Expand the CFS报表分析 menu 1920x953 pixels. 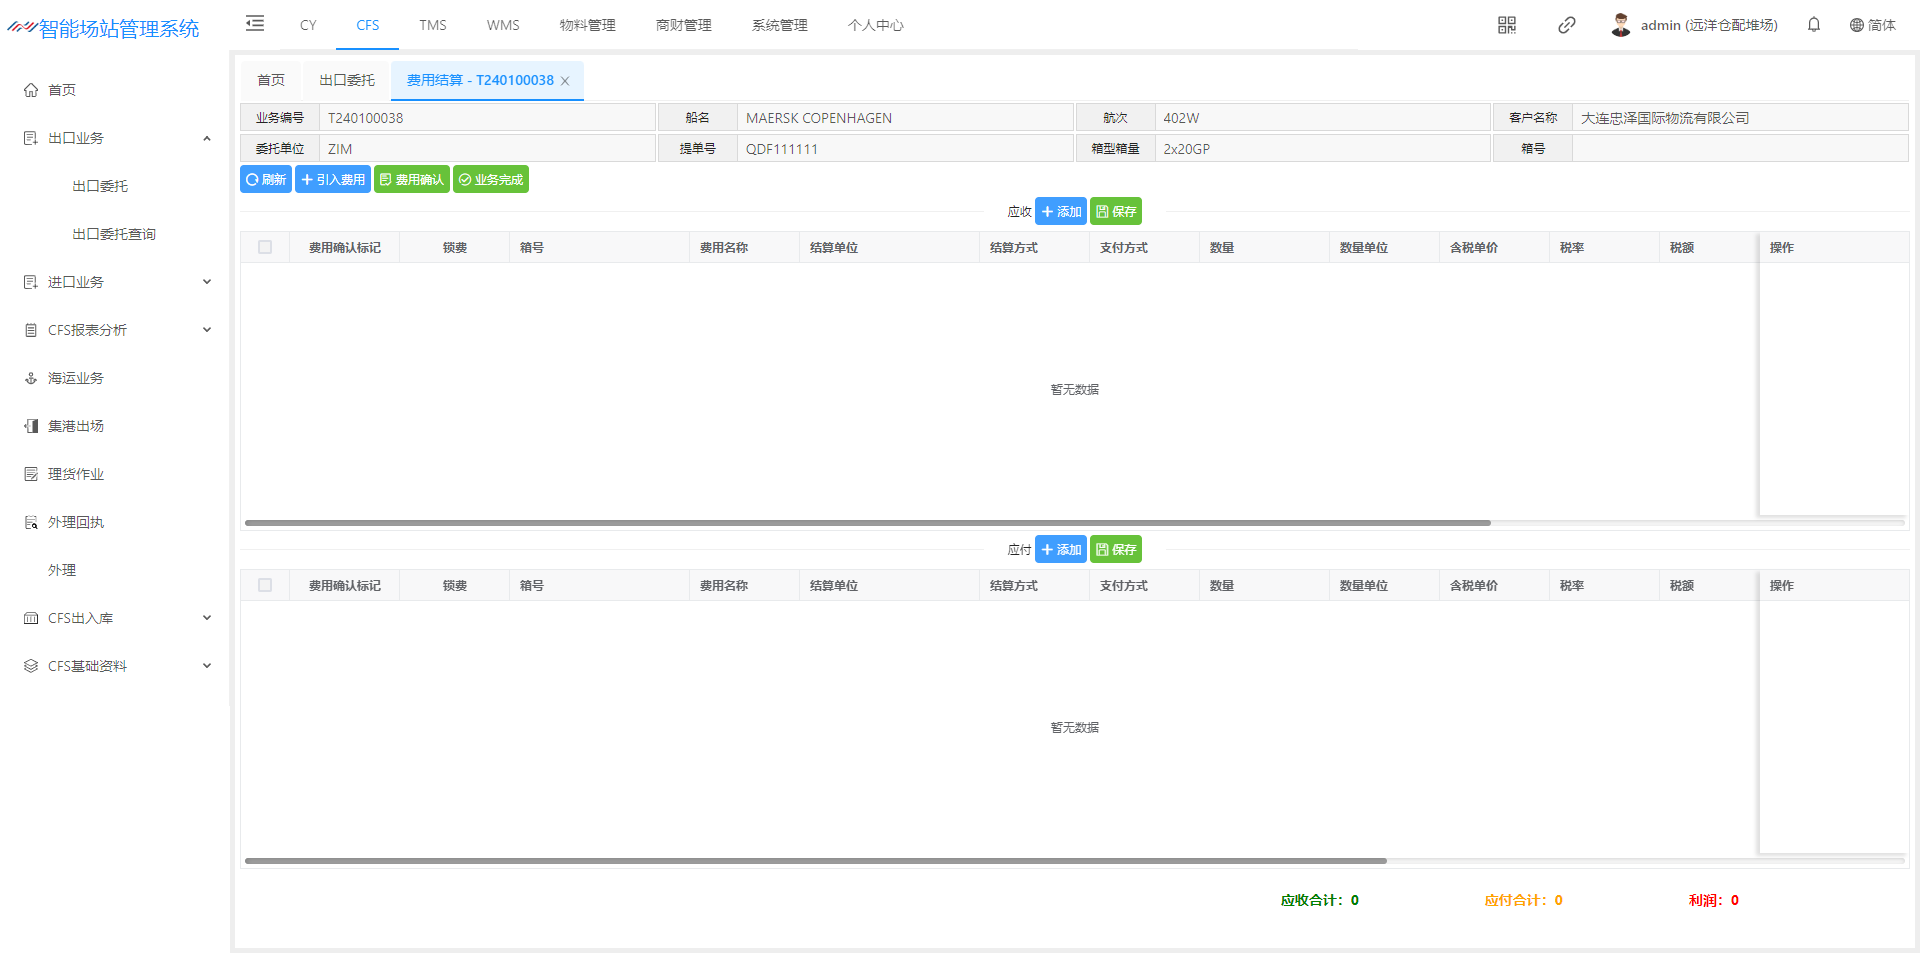[x=206, y=330]
